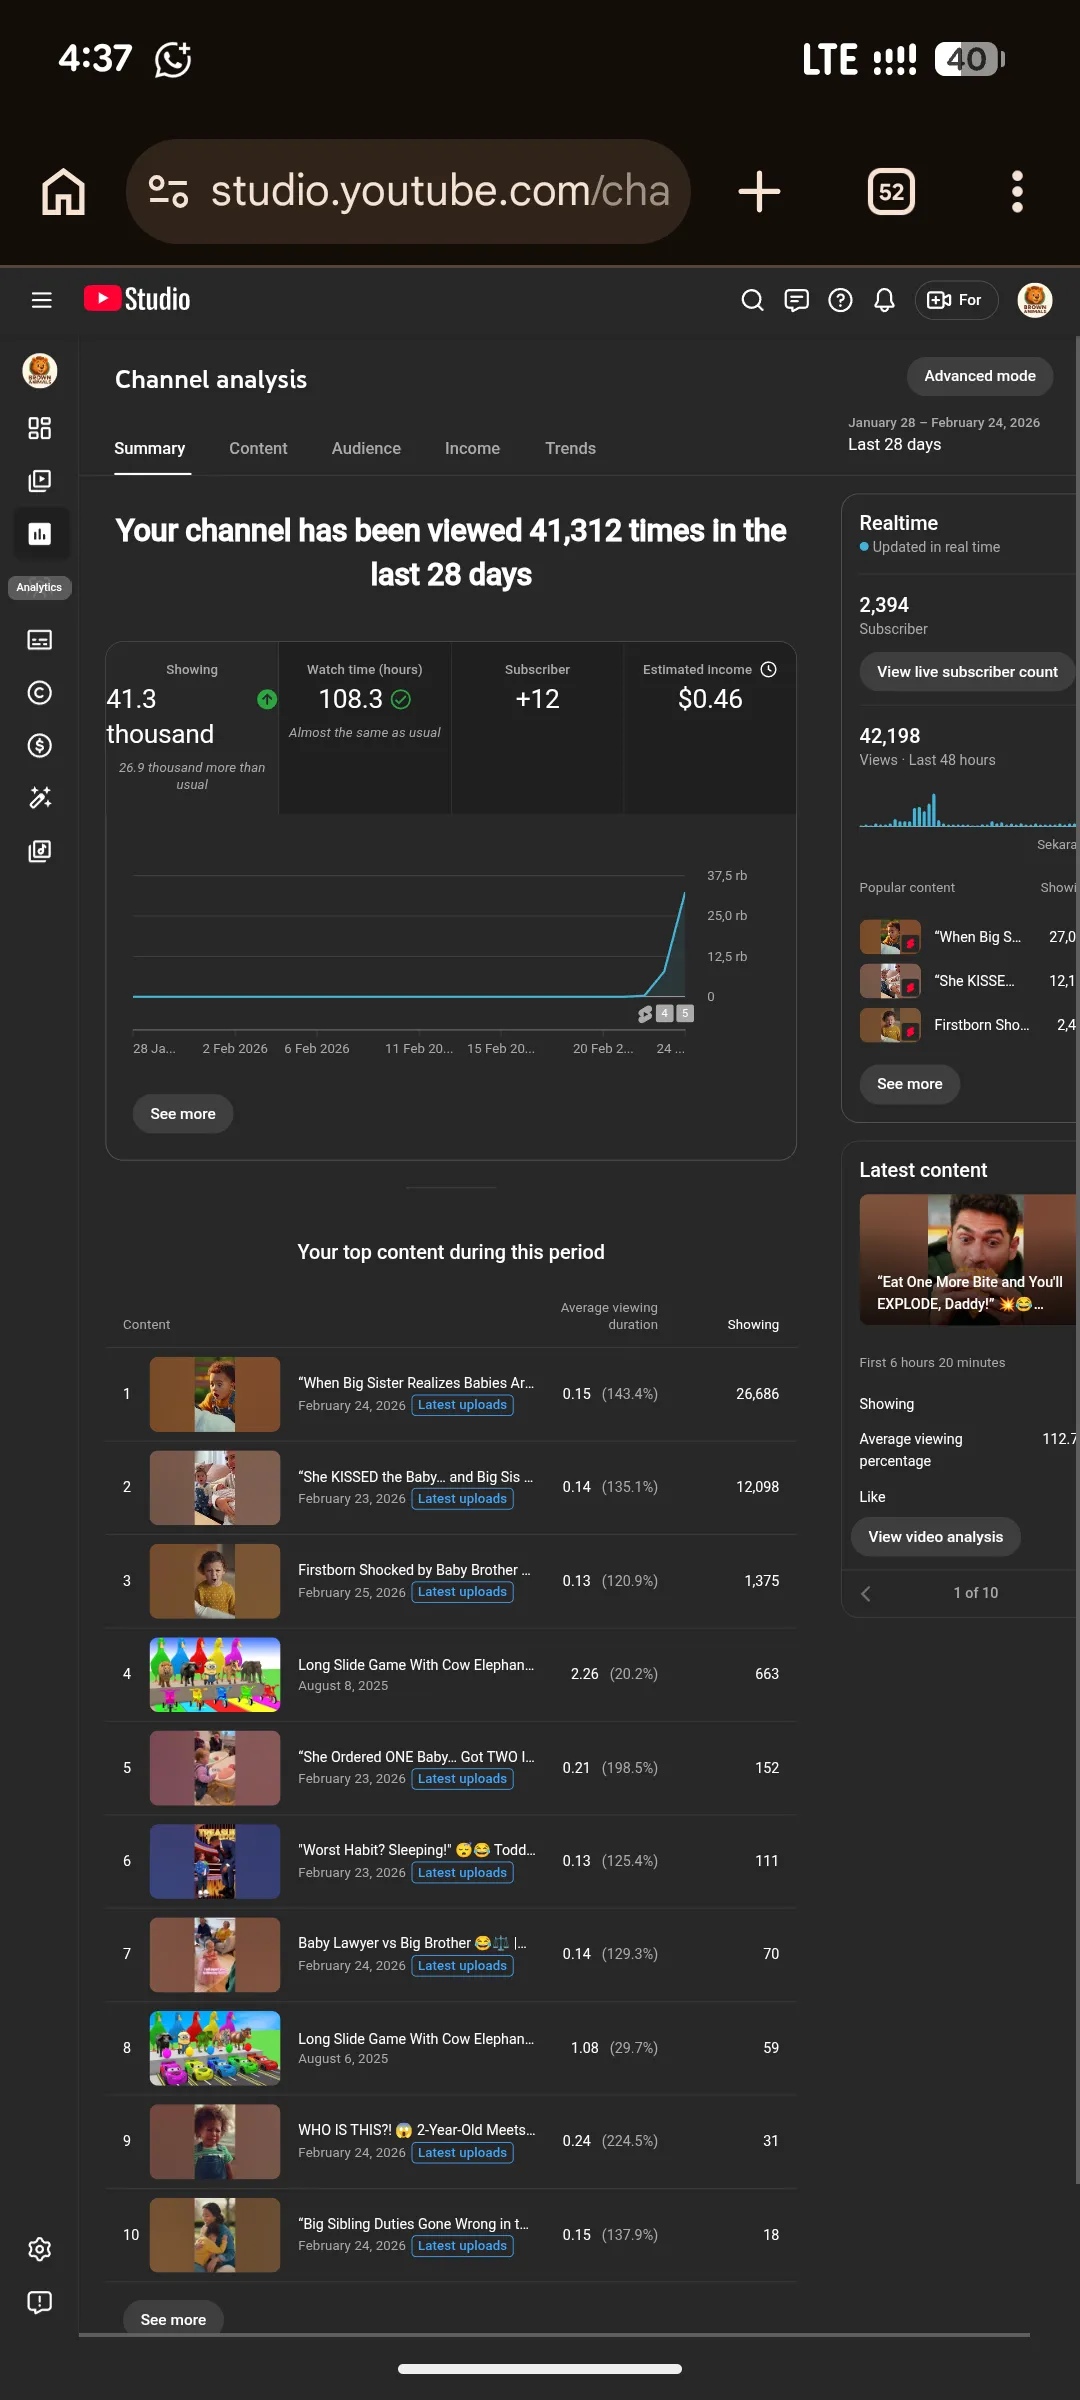The height and width of the screenshot is (2400, 1080).
Task: Click the Advanced mode button
Action: (x=980, y=376)
